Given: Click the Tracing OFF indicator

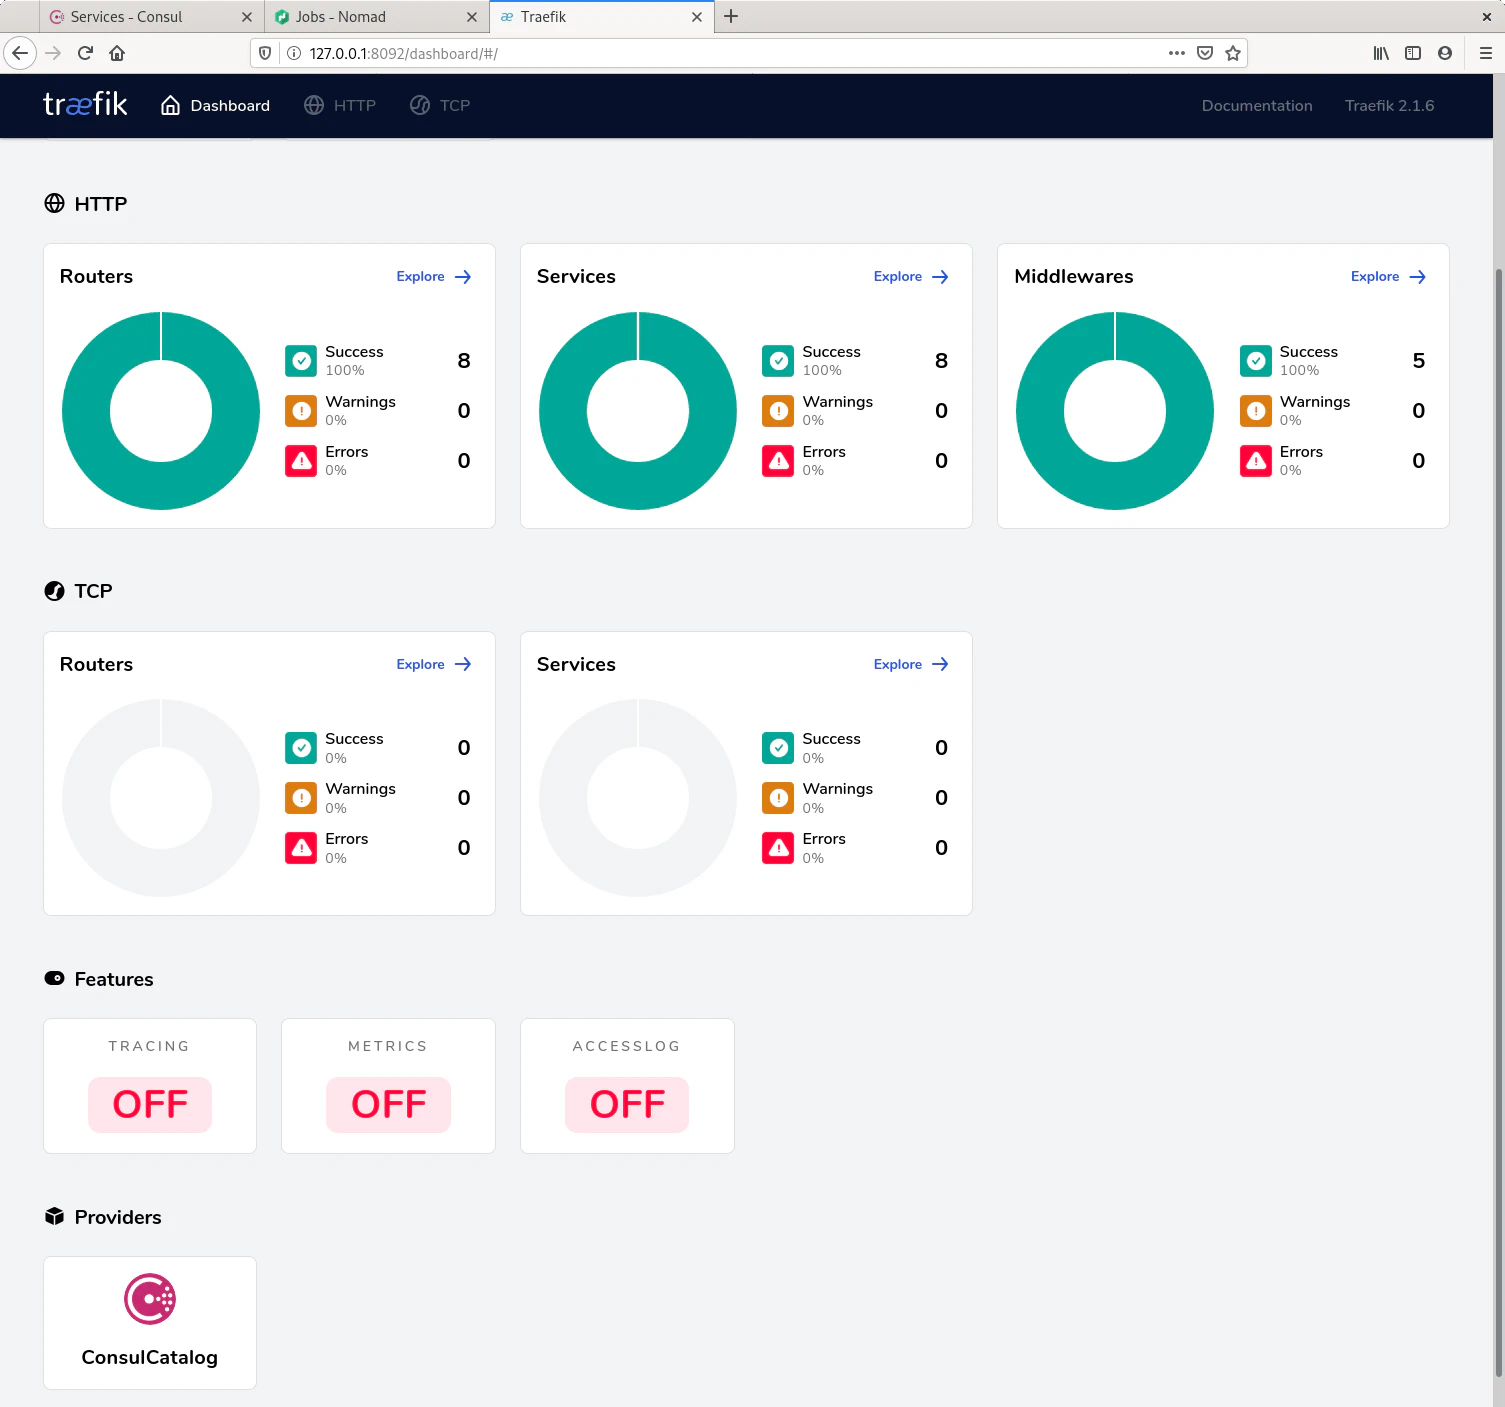Looking at the screenshot, I should [150, 1105].
